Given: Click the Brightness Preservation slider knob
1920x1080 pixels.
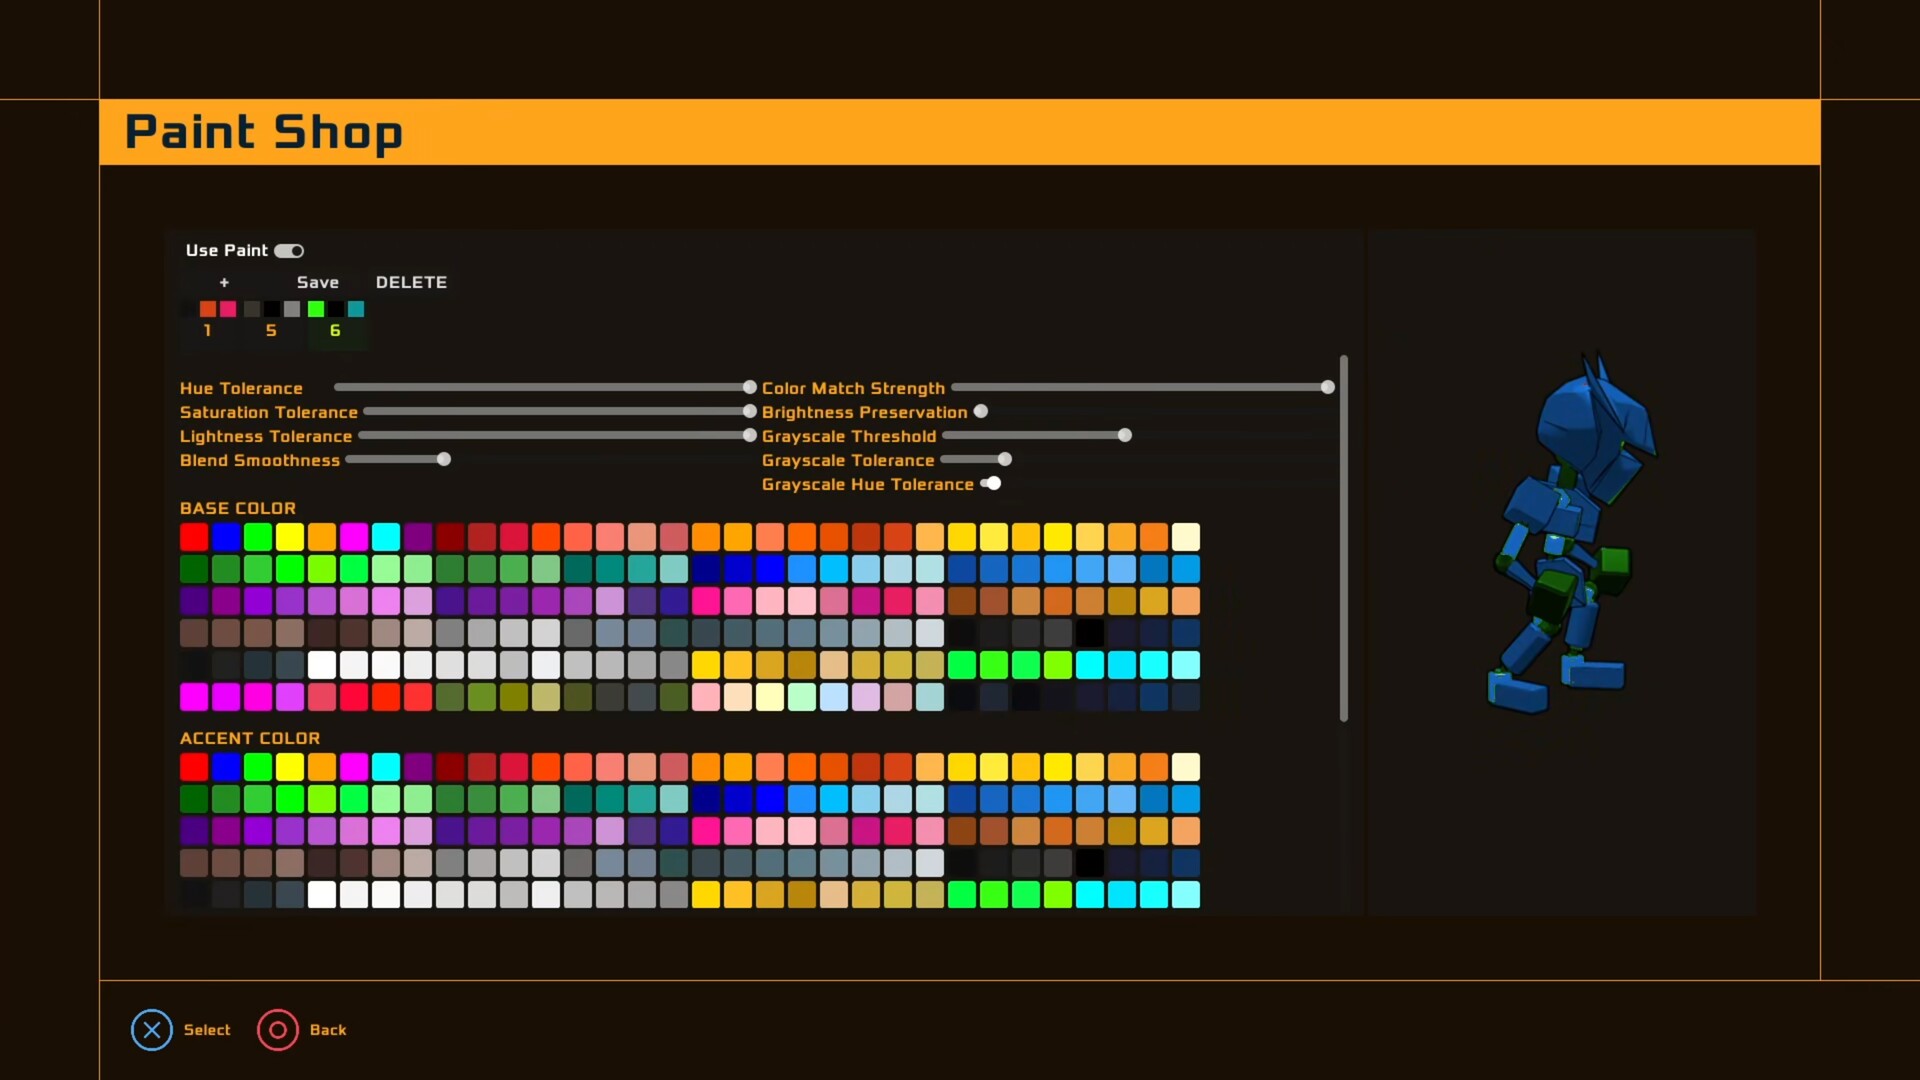Looking at the screenshot, I should click(981, 411).
